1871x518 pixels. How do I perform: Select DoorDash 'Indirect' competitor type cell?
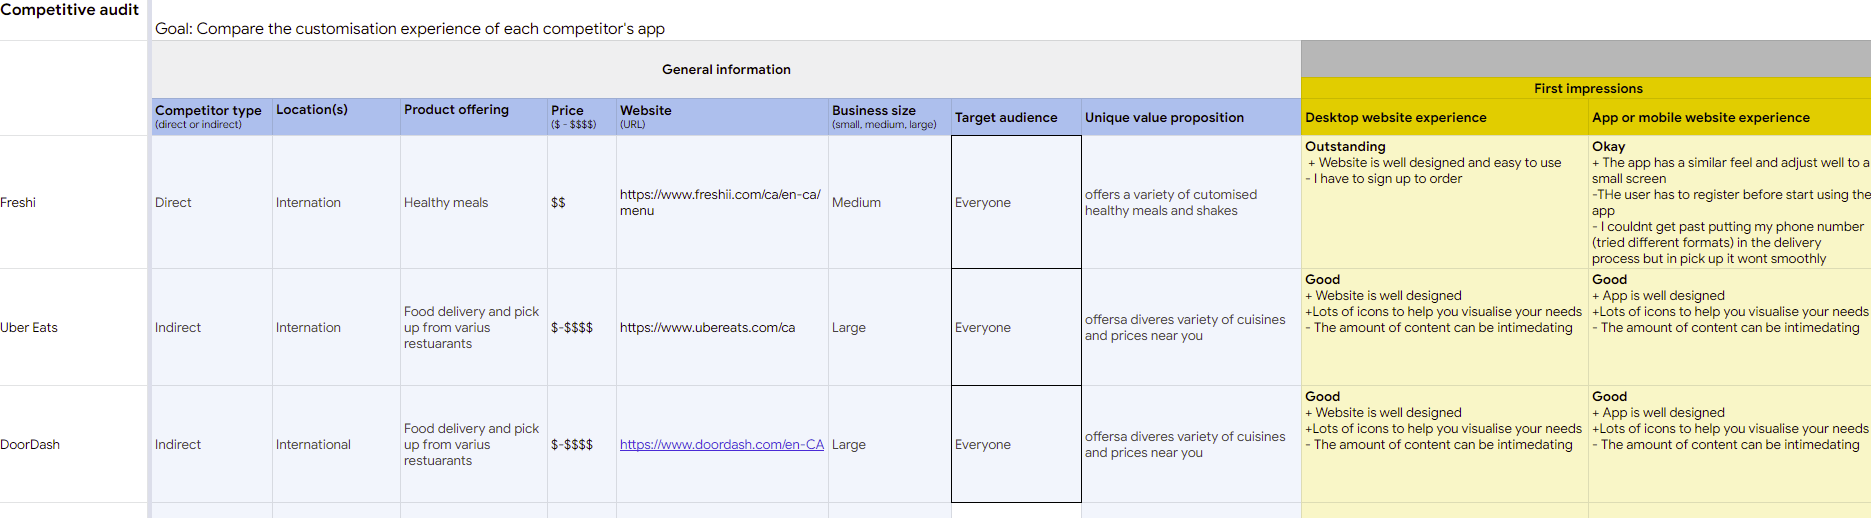pos(212,444)
